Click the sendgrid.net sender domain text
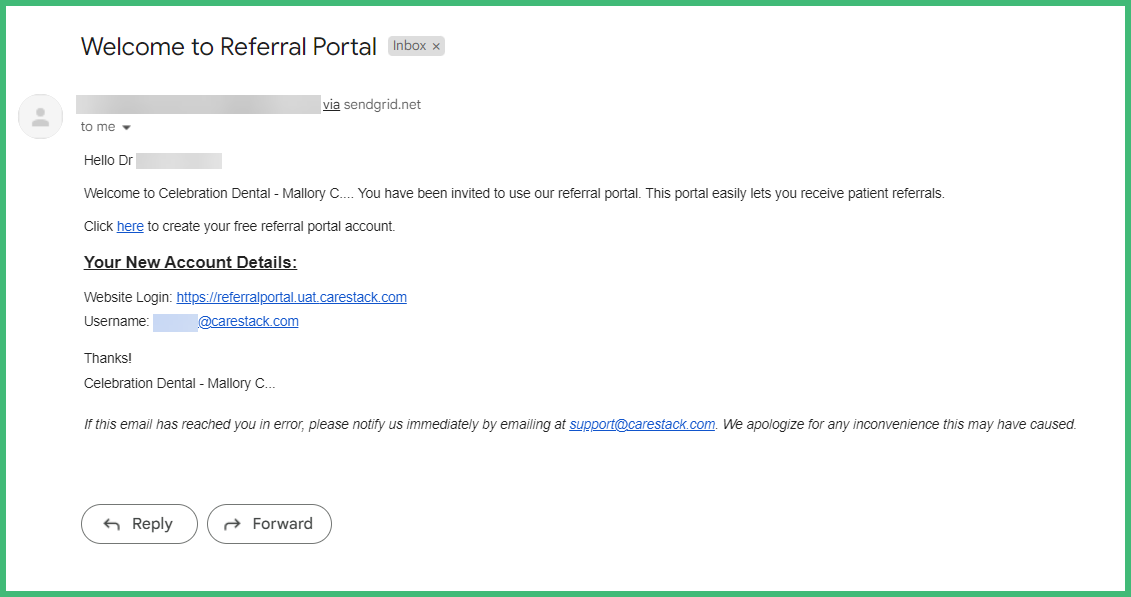This screenshot has width=1131, height=597. pos(382,104)
